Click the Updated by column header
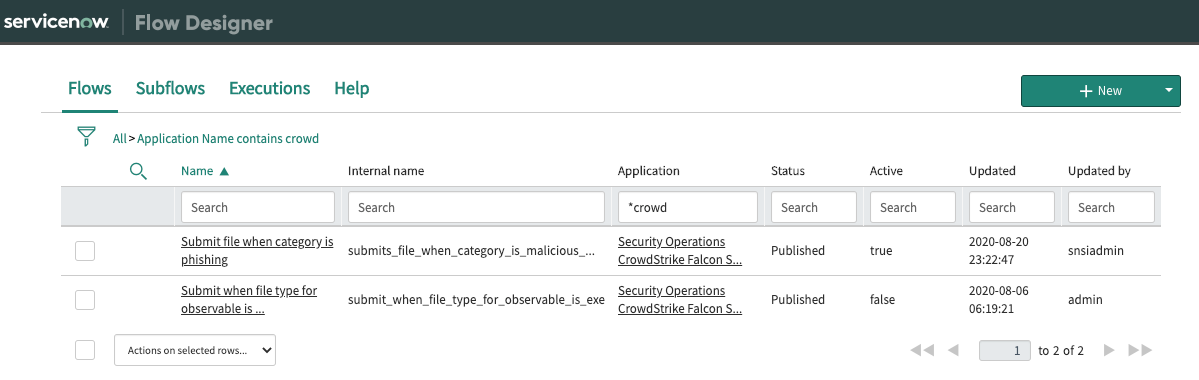Screen dimensions: 1199x380 coord(1099,171)
